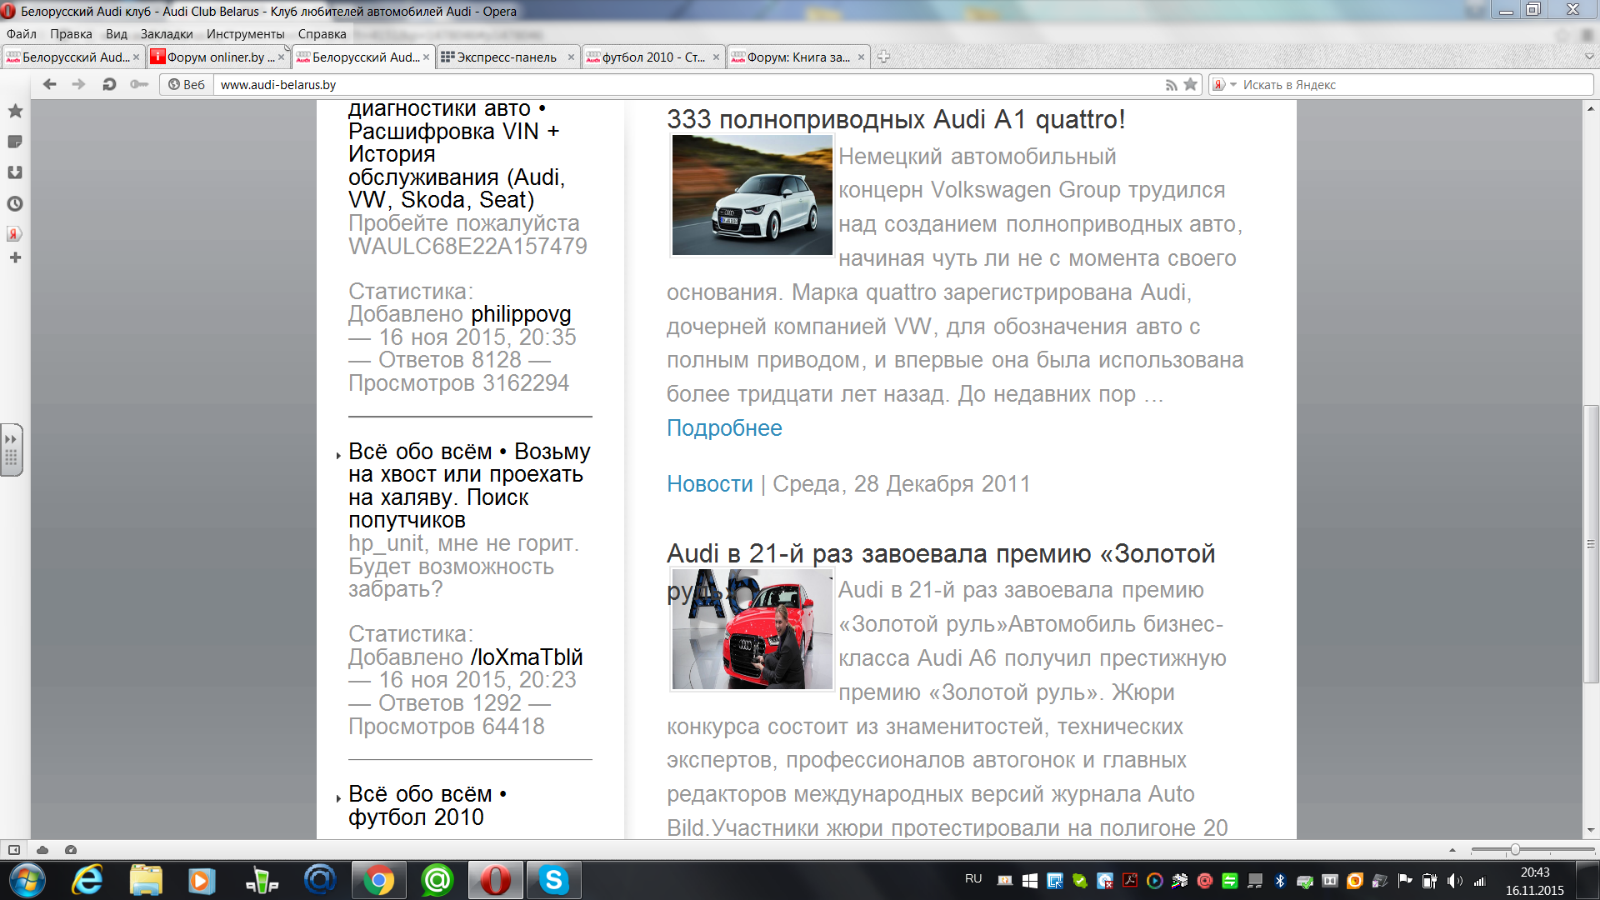This screenshot has height=900, width=1600.
Task: Open Google Chrome from the taskbar
Action: click(378, 880)
